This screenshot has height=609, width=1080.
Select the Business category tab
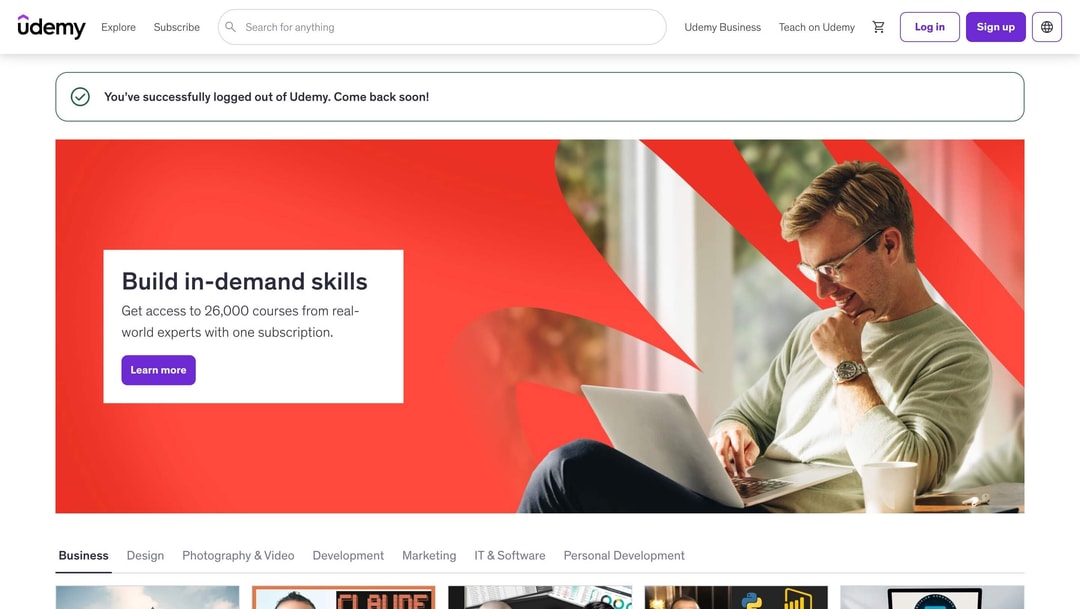click(83, 555)
